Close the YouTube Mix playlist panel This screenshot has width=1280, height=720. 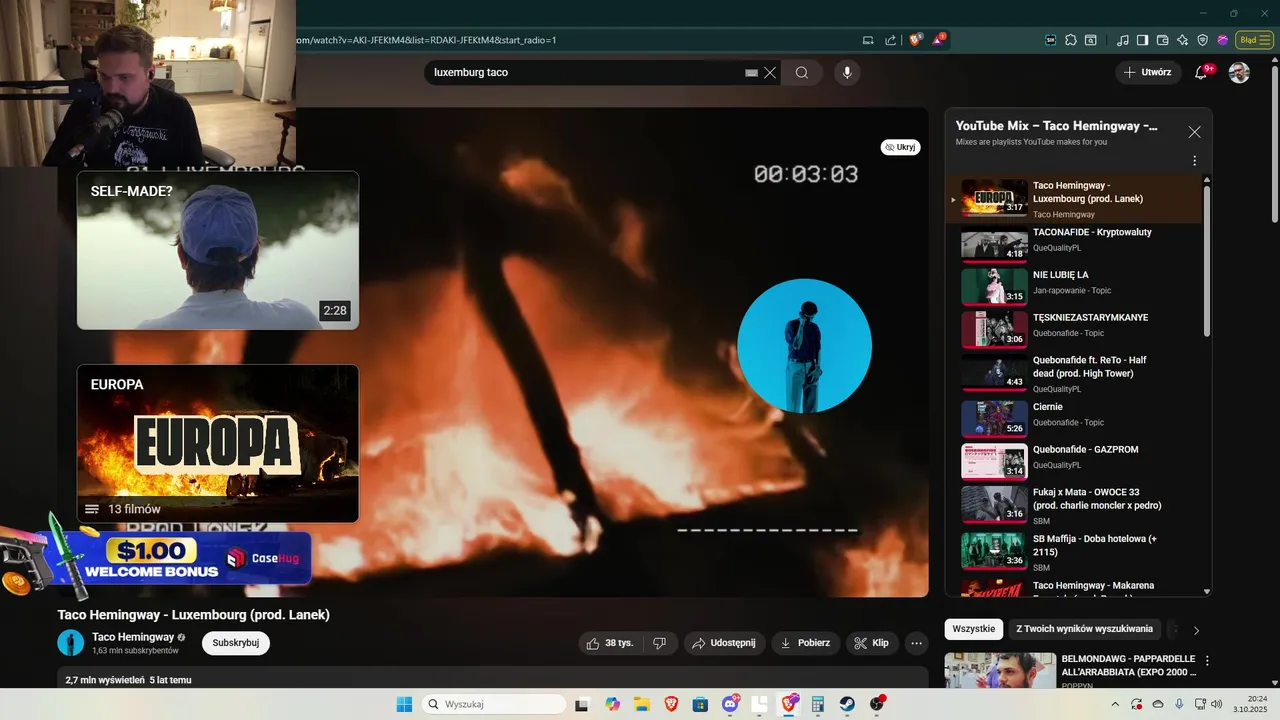[x=1194, y=132]
